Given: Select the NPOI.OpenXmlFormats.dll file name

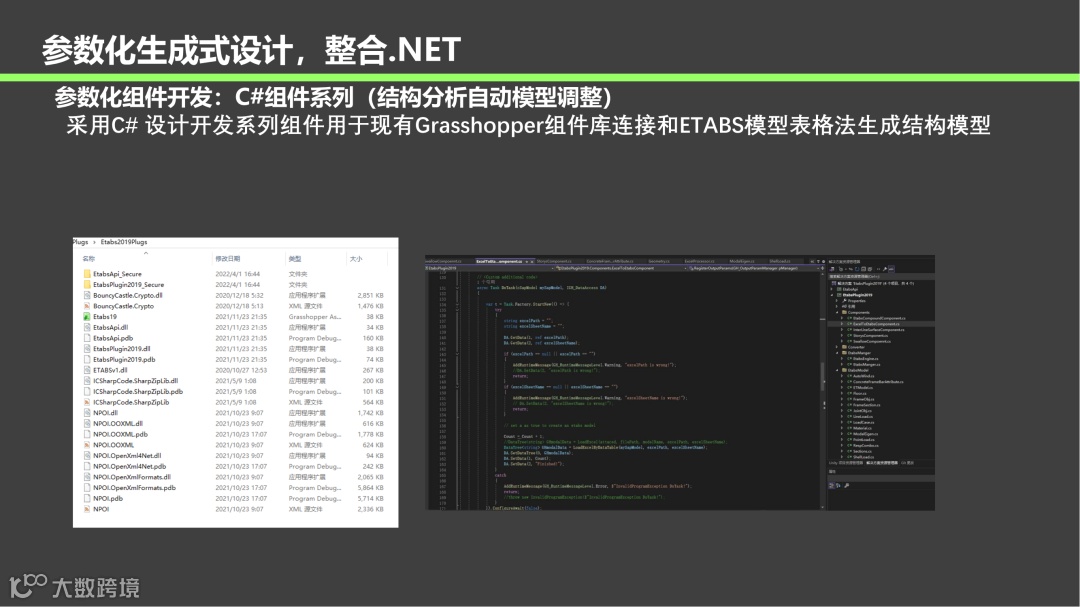Looking at the screenshot, I should coord(132,477).
